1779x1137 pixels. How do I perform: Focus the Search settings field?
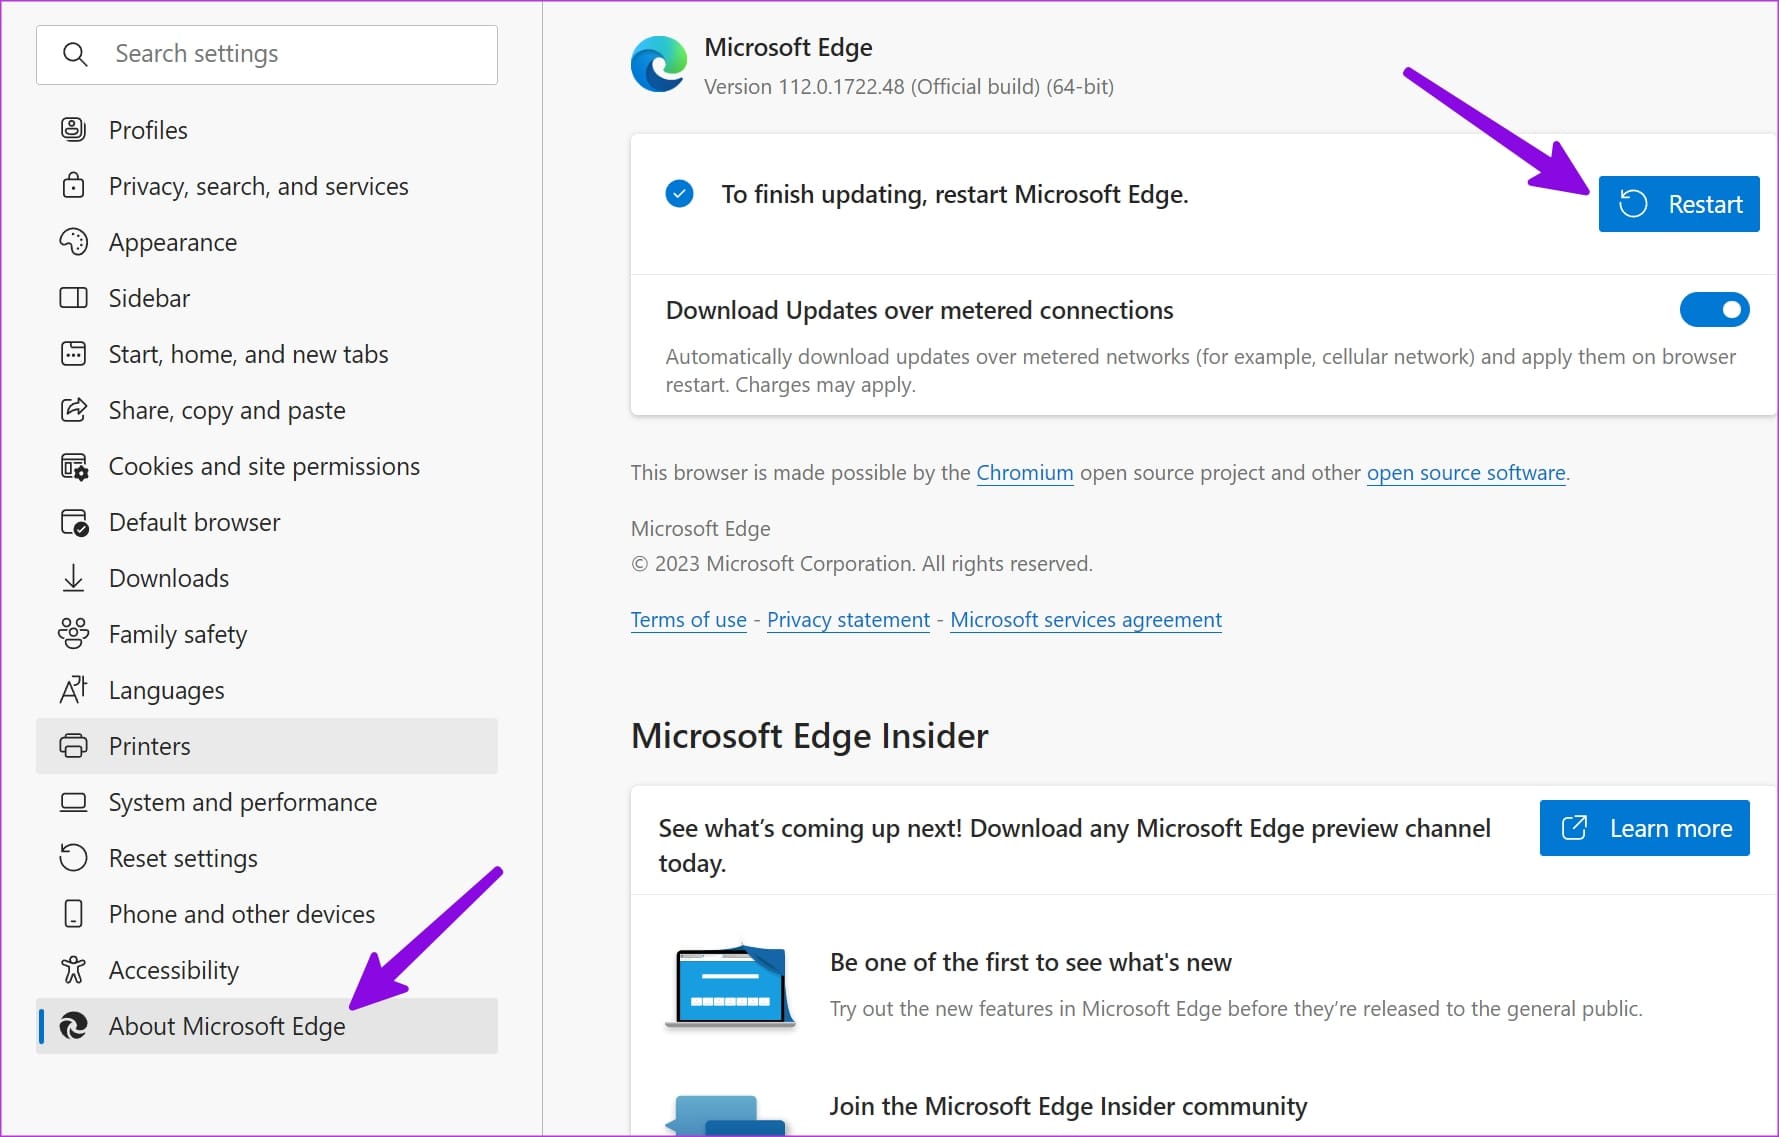(267, 55)
